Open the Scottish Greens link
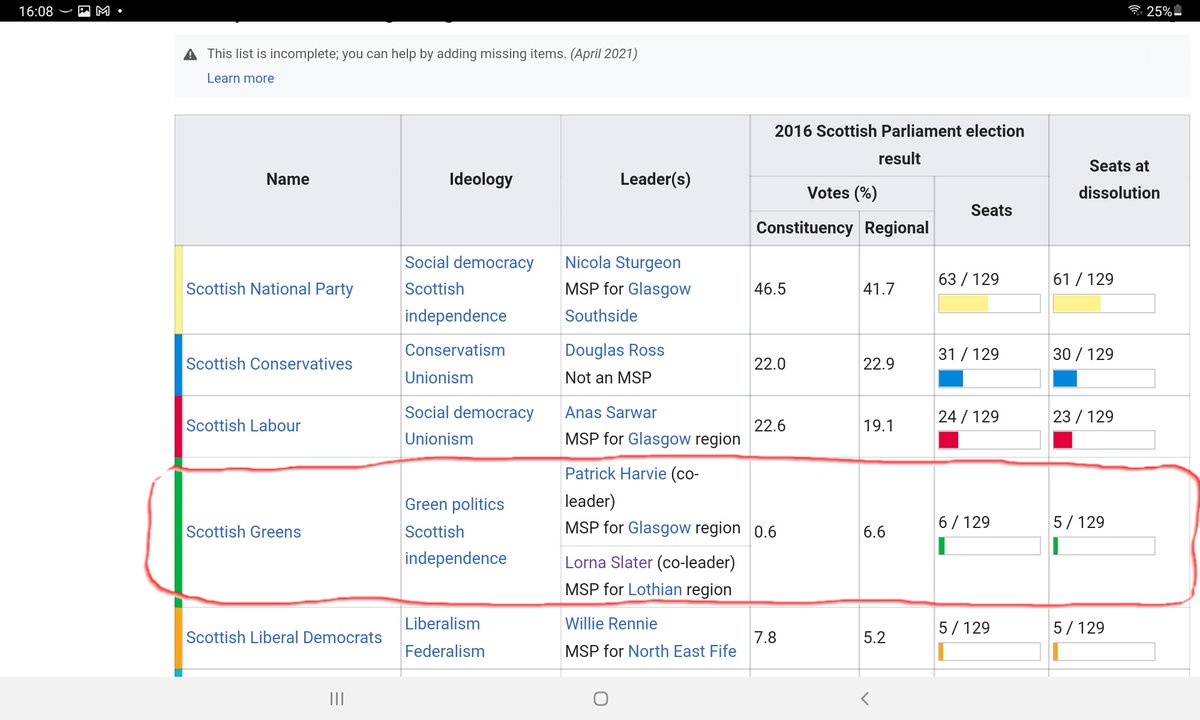Image resolution: width=1200 pixels, height=720 pixels. 243,532
